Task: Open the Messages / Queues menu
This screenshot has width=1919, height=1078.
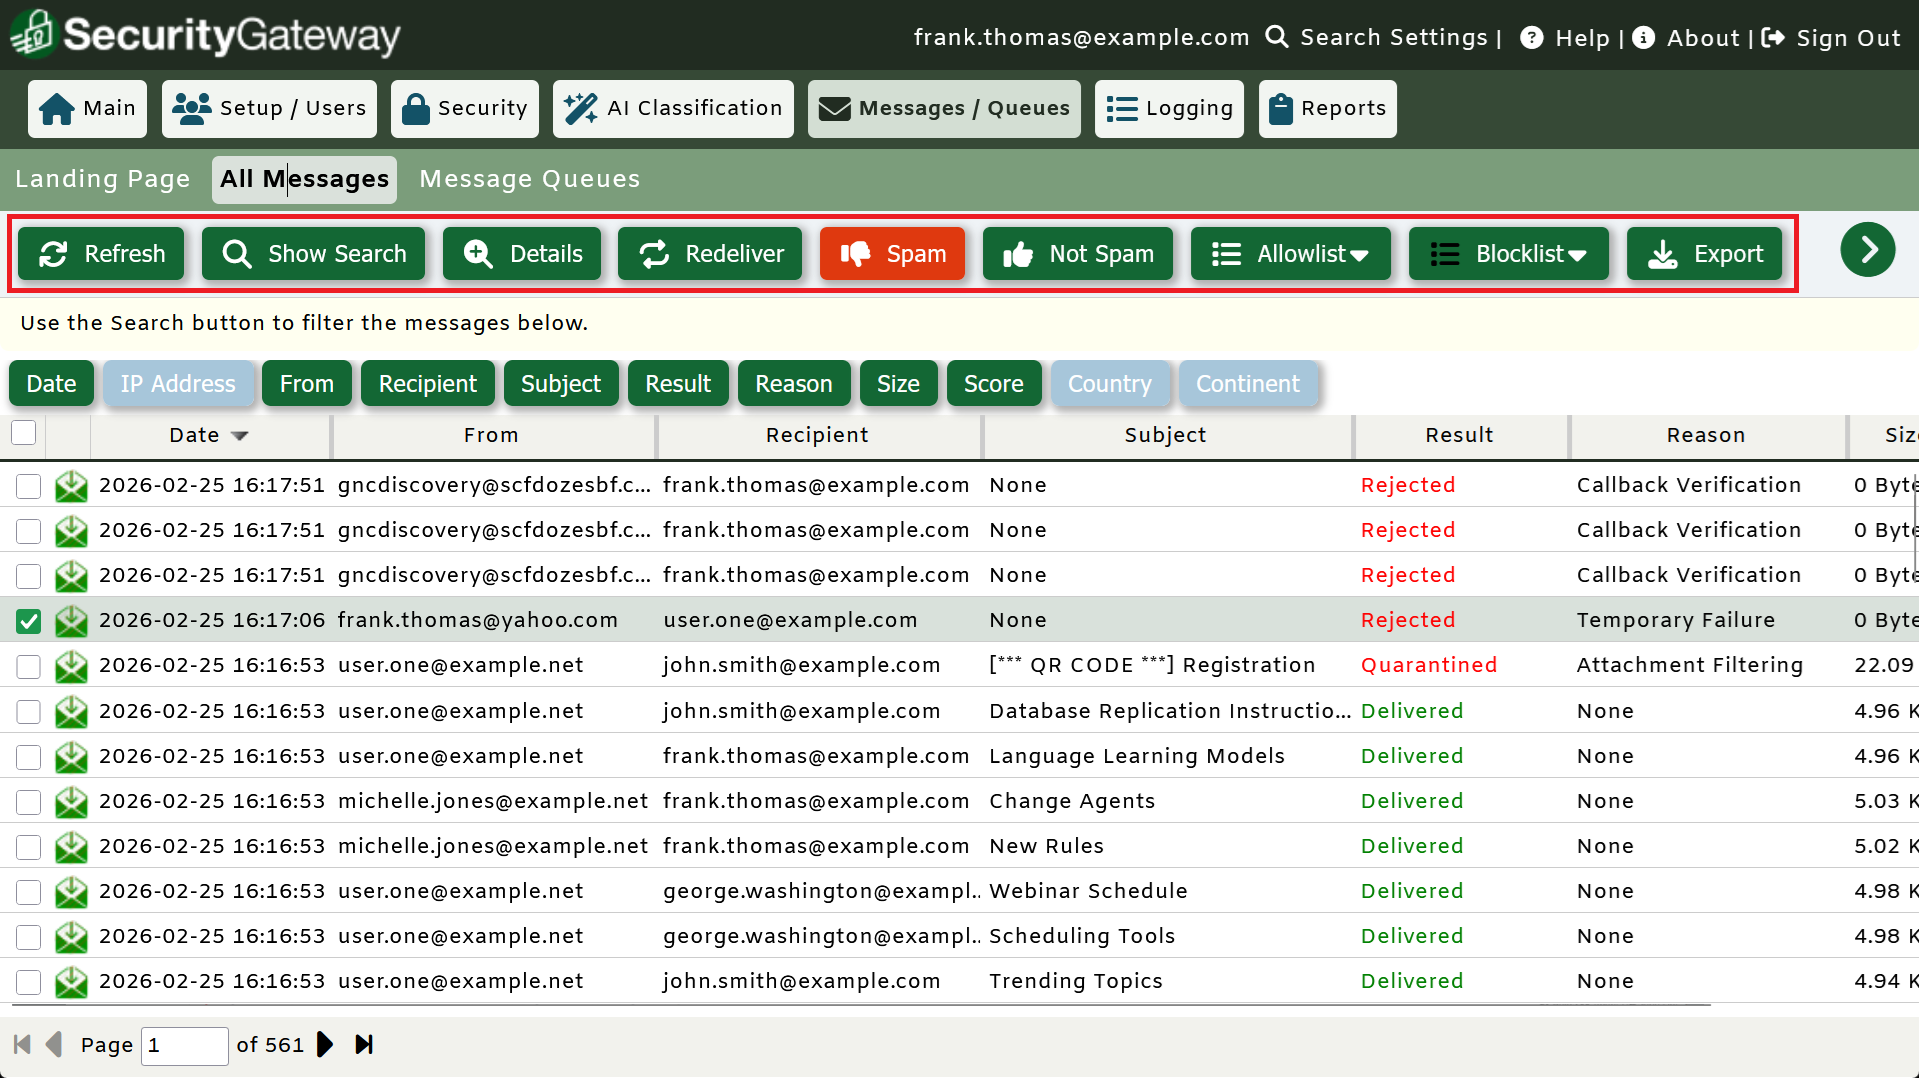Action: tap(944, 108)
